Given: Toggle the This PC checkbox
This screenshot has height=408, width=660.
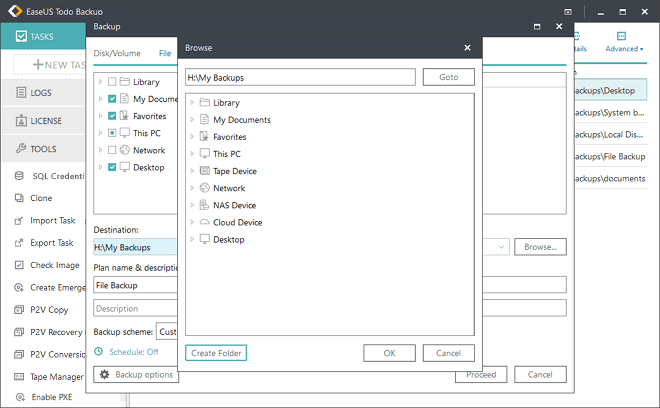Looking at the screenshot, I should tap(112, 133).
